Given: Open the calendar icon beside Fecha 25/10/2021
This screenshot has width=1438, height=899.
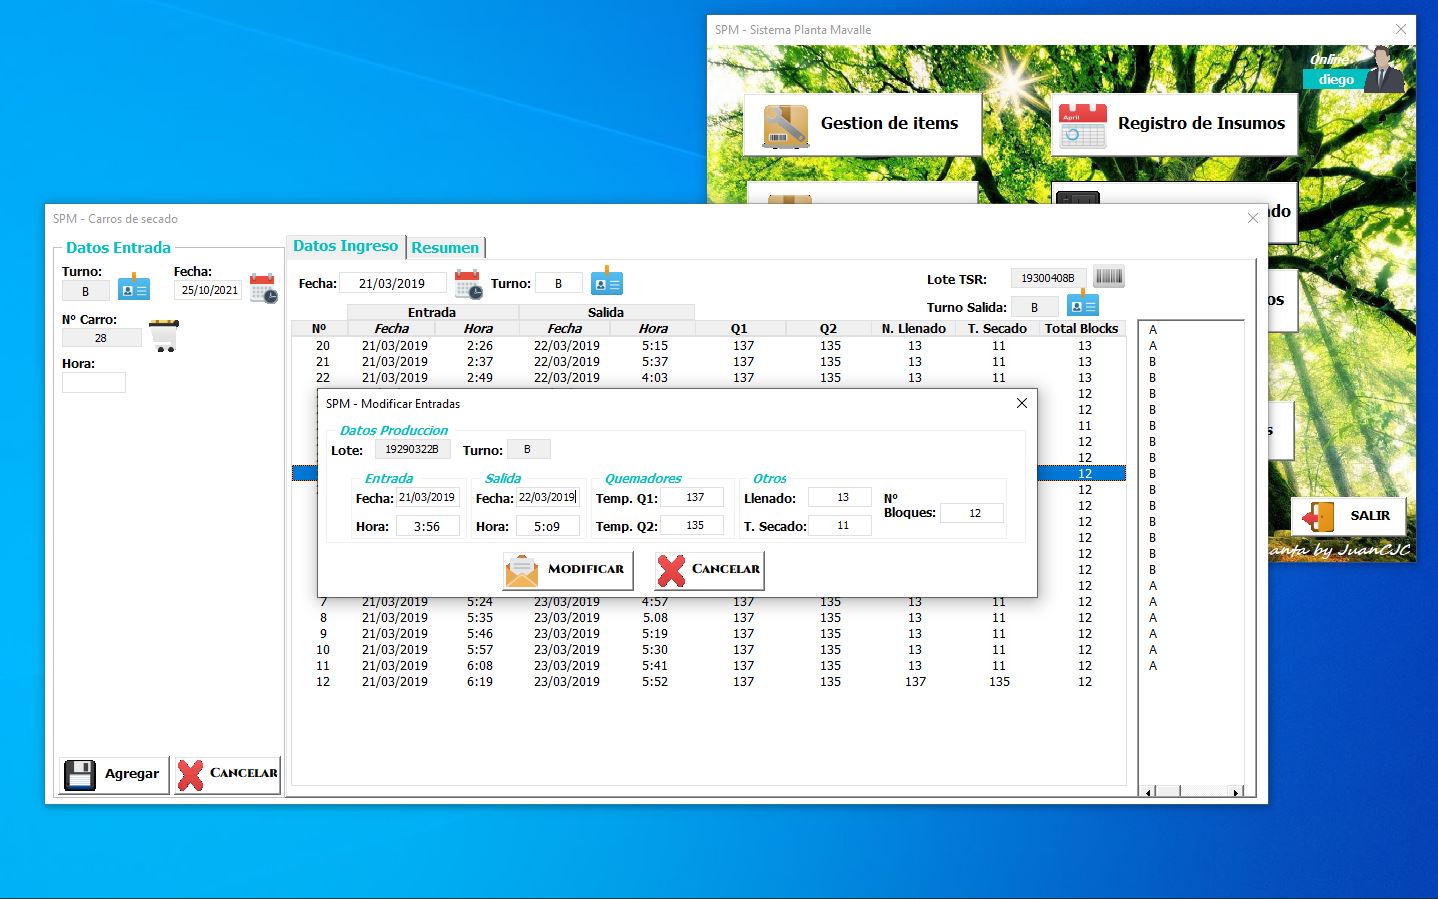Looking at the screenshot, I should coord(264,288).
